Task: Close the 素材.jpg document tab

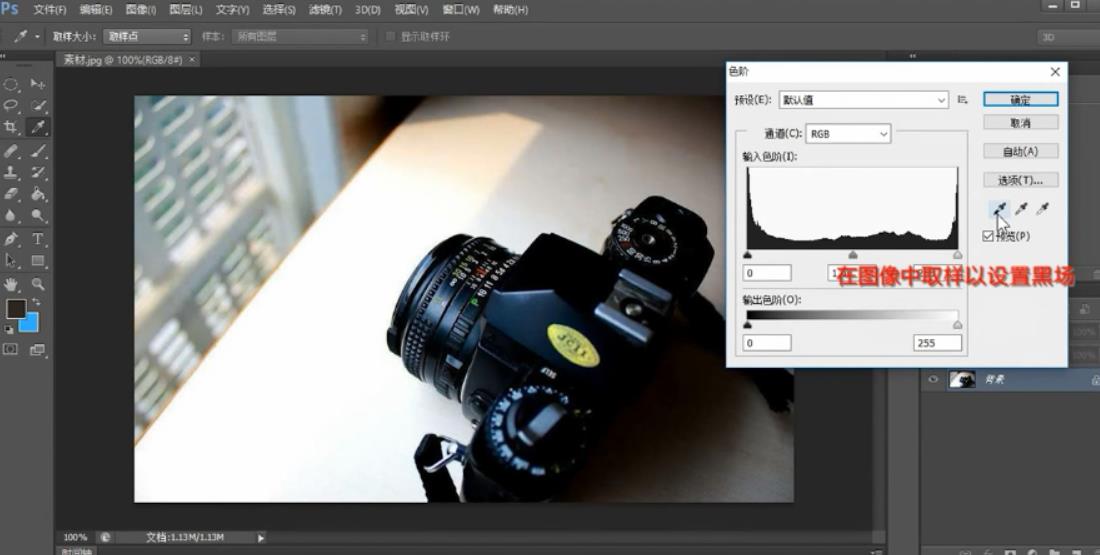Action: coord(193,60)
